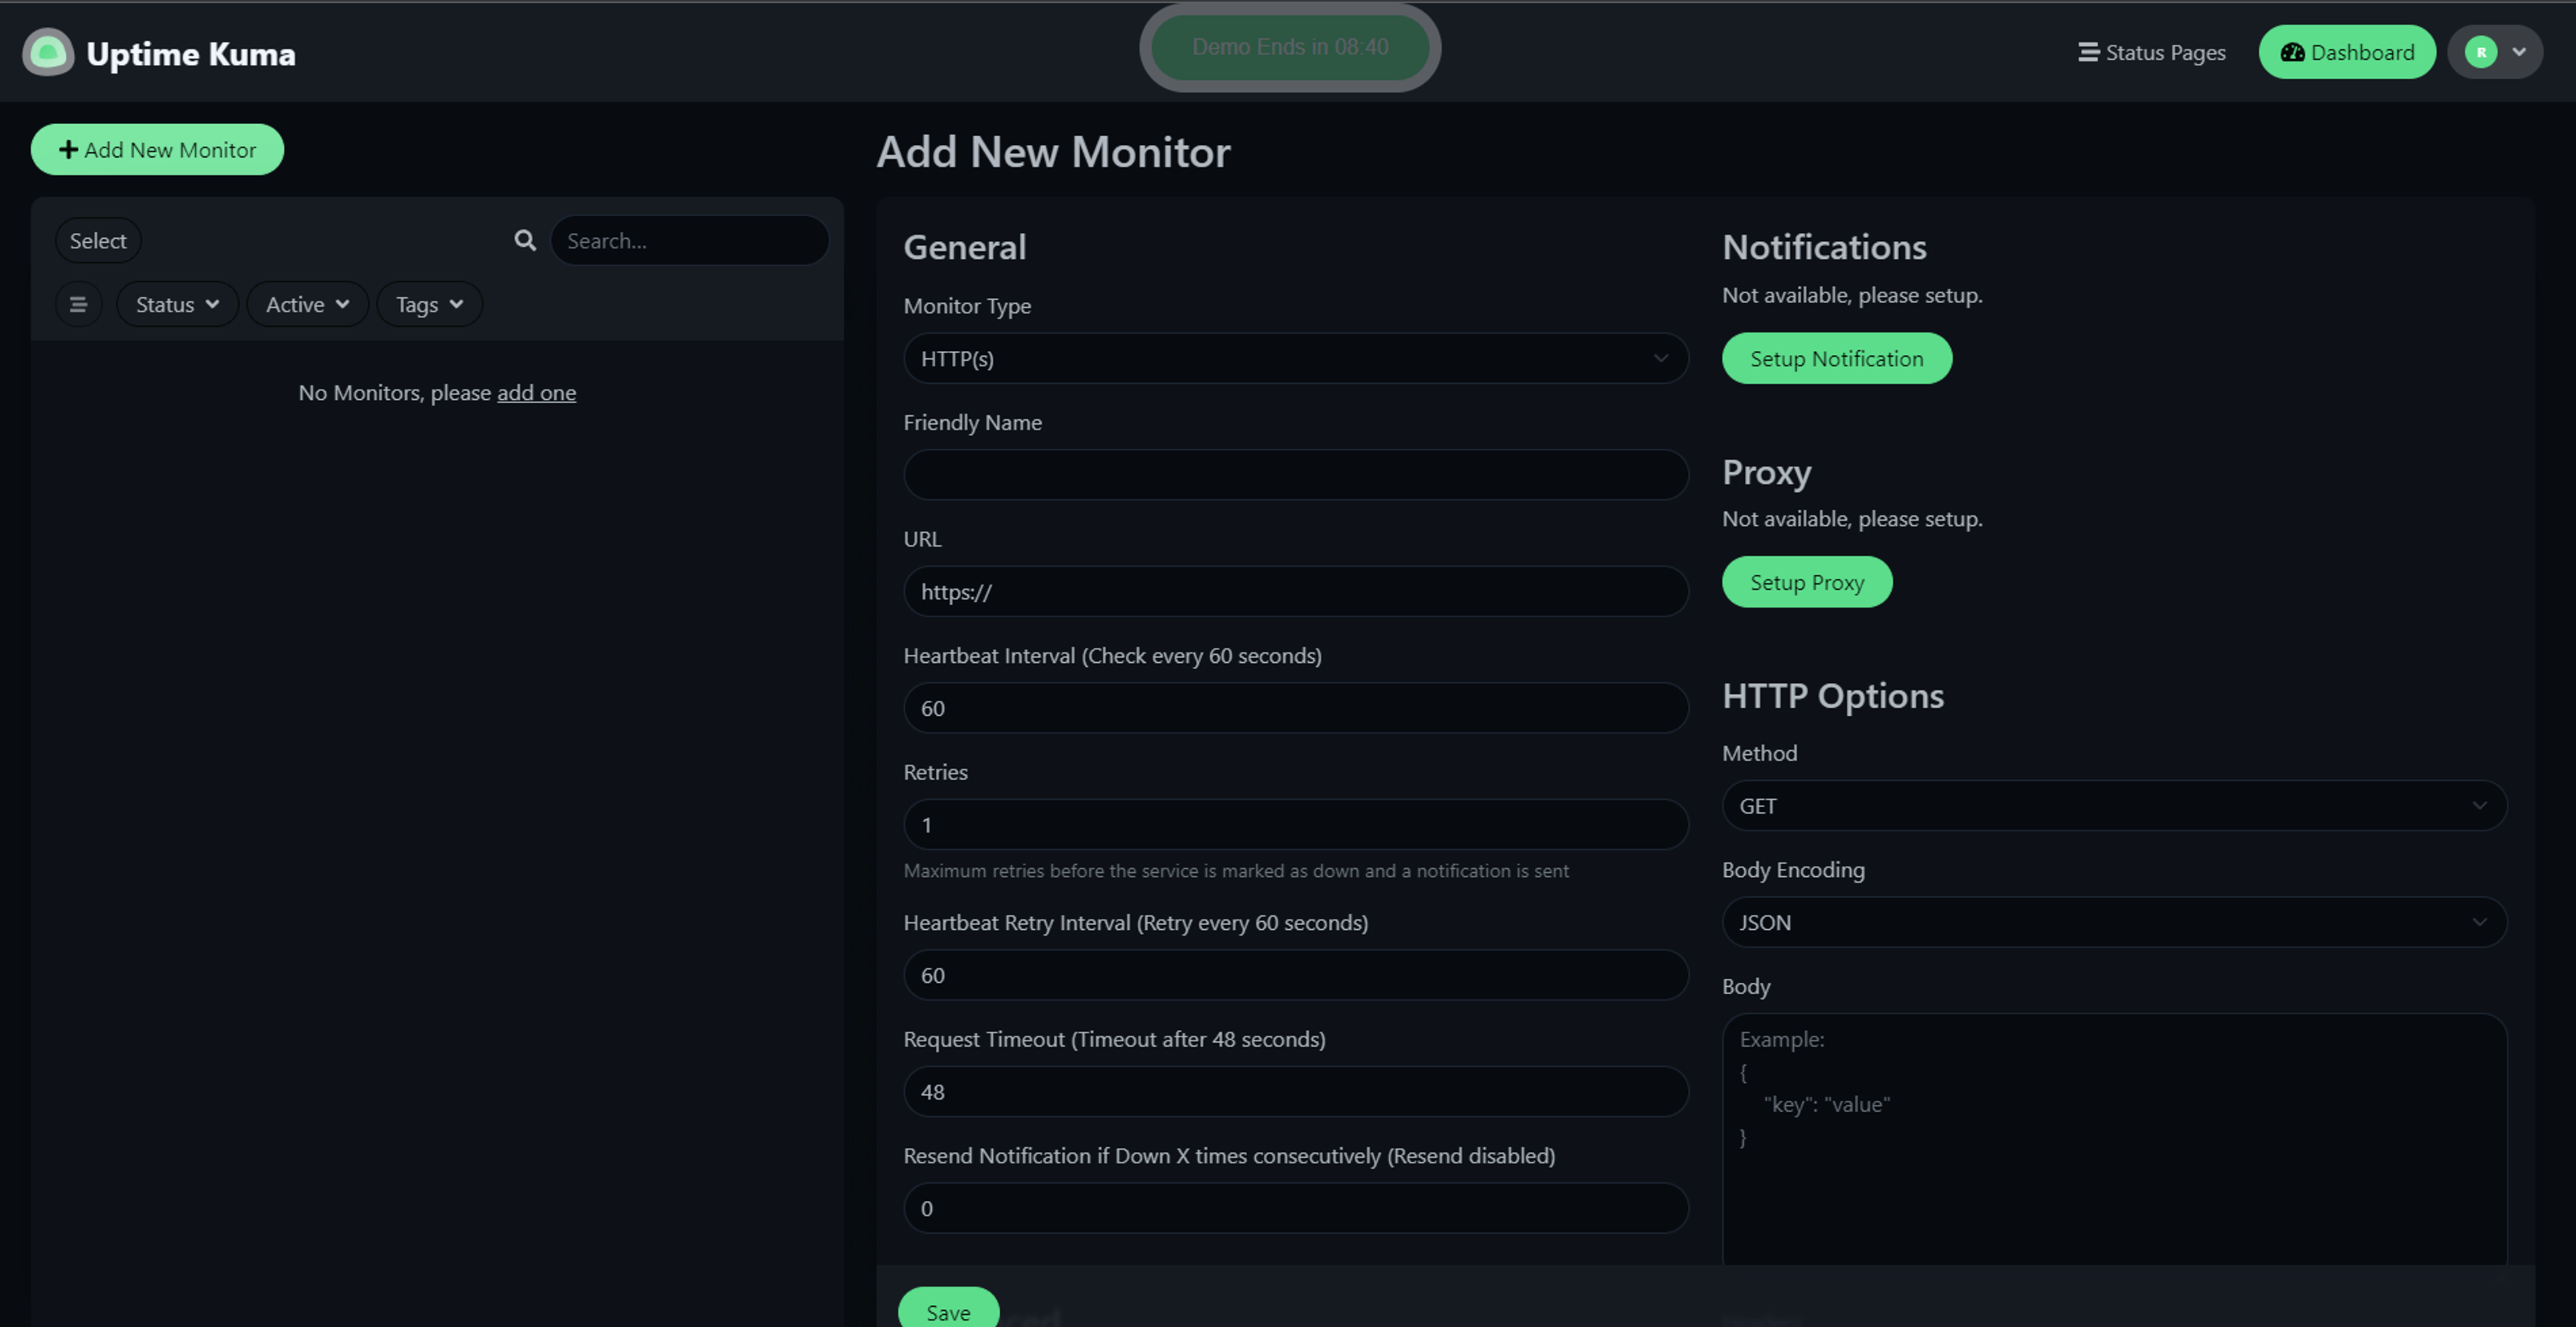Image resolution: width=2576 pixels, height=1327 pixels.
Task: Click the 'add one' link
Action: tap(536, 392)
